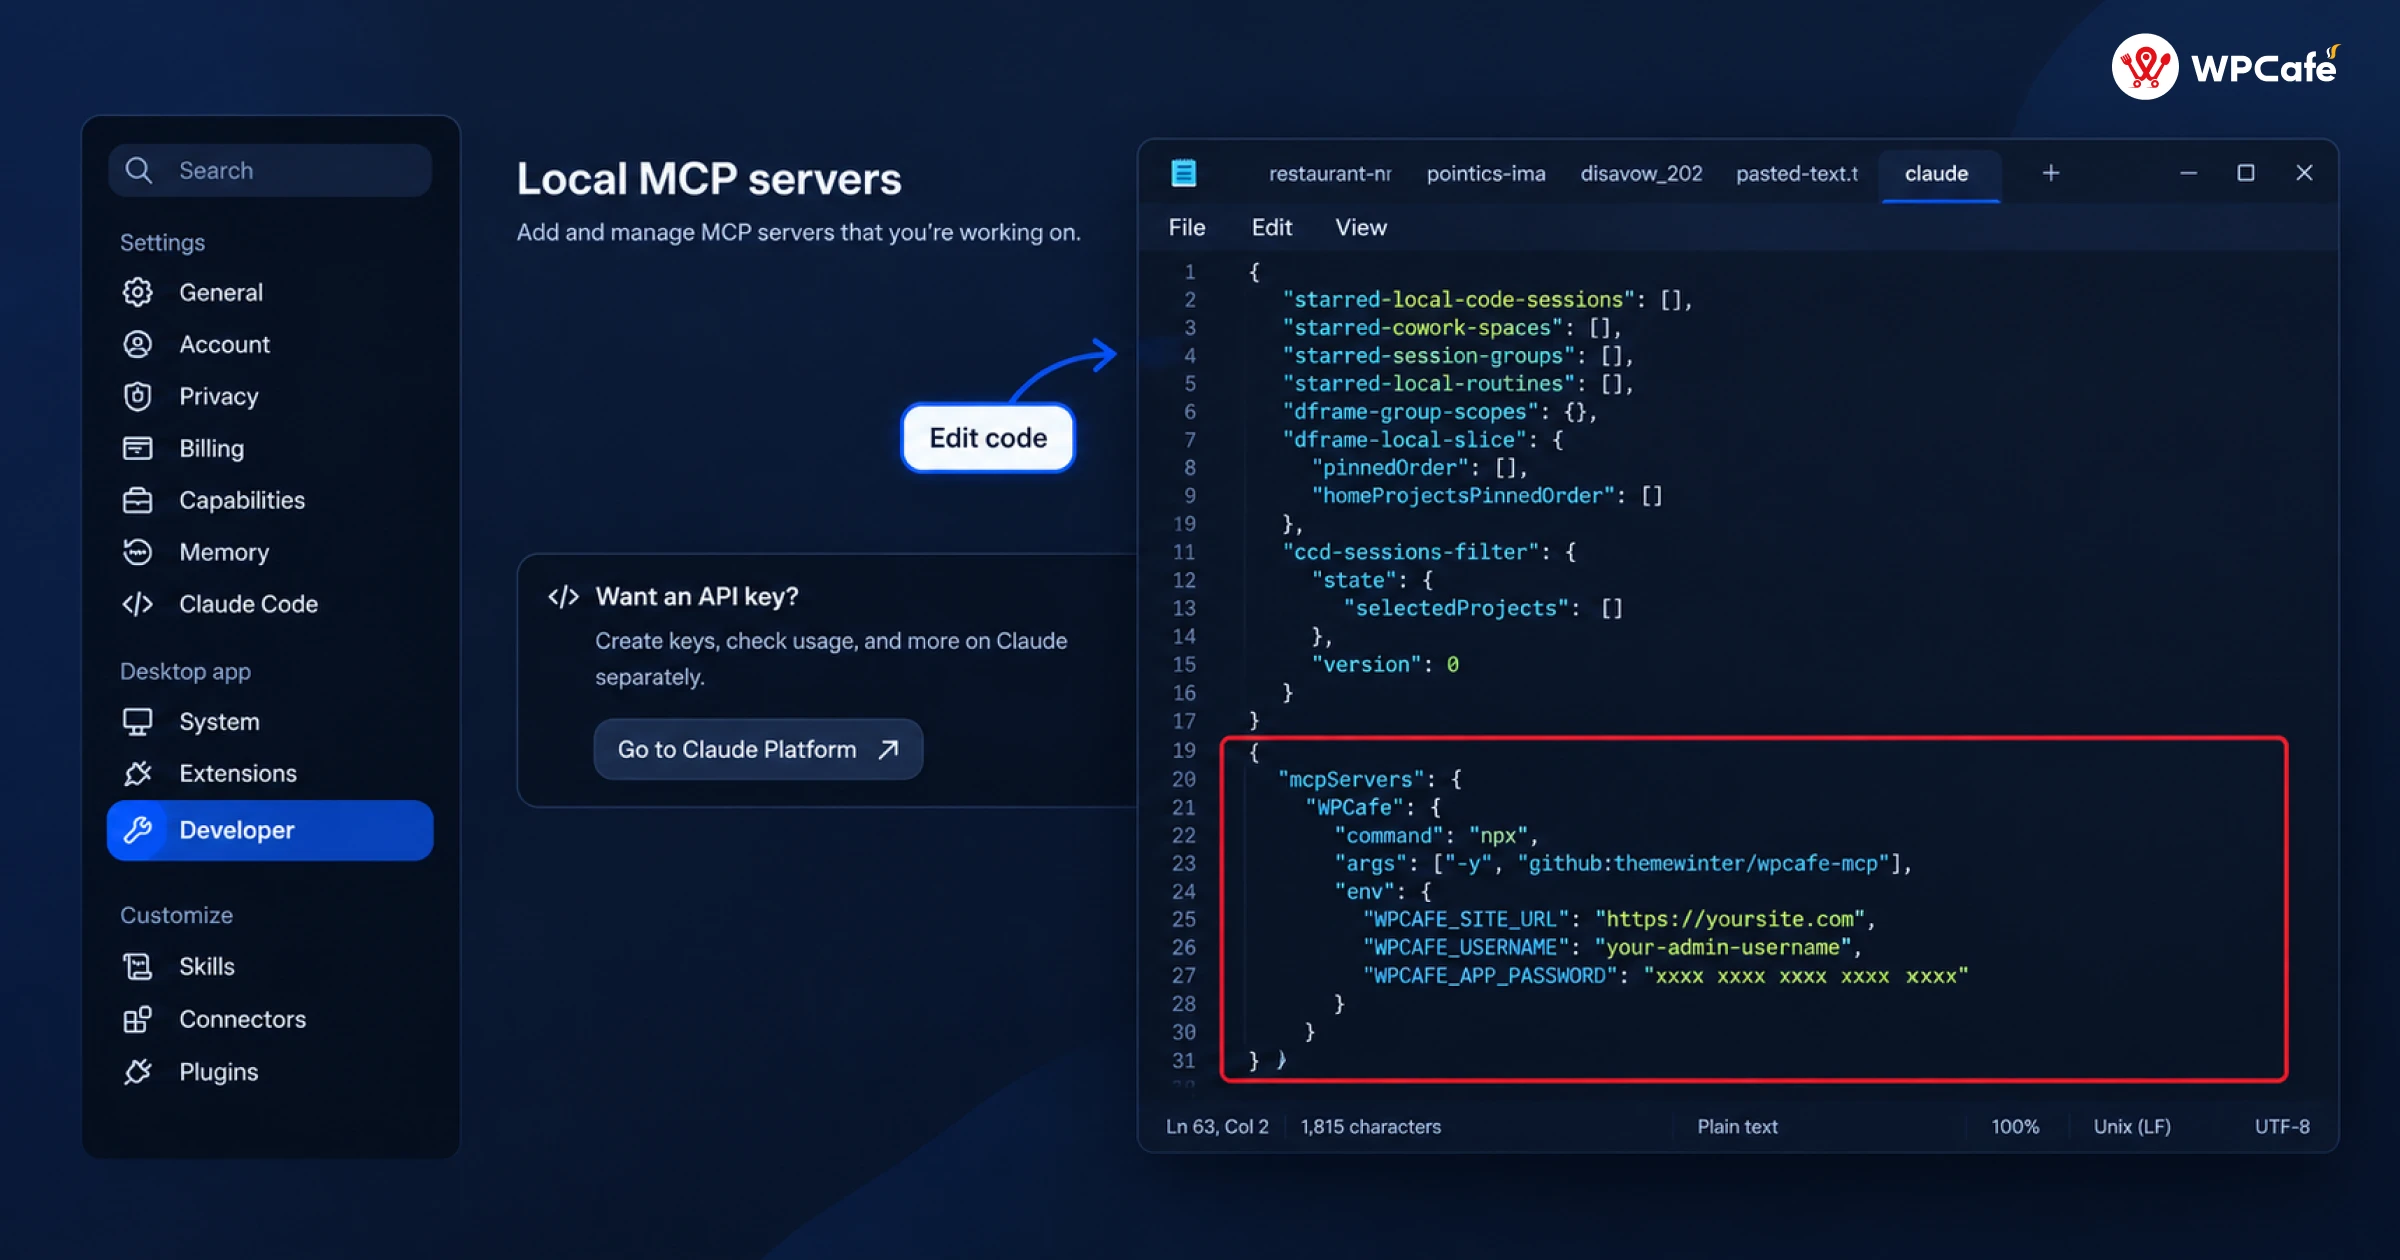Switch to the pasted-text.t tab
2400x1260 pixels.
1797,173
